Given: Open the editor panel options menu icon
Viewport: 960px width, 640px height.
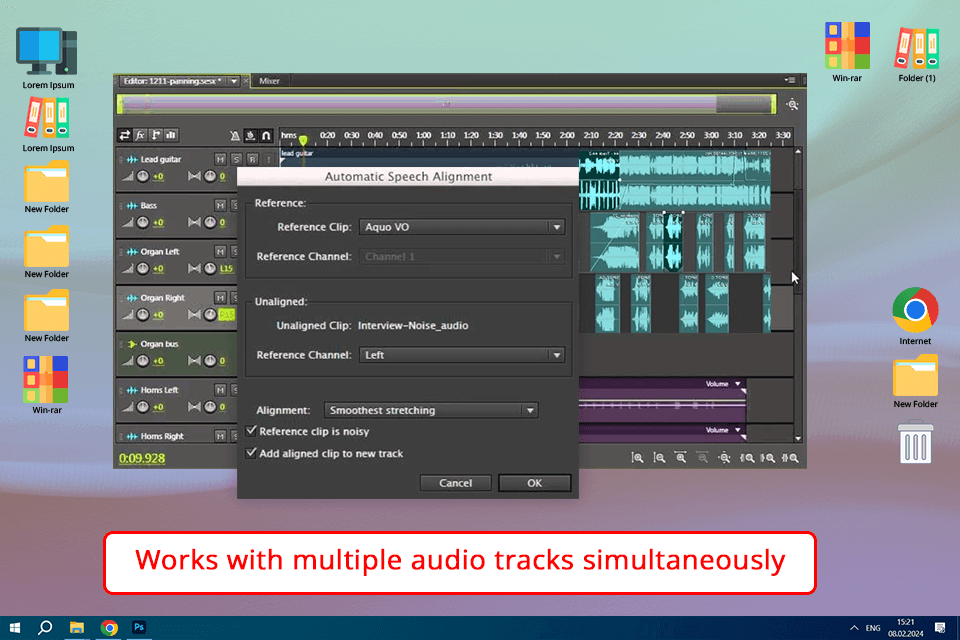Looking at the screenshot, I should [790, 80].
